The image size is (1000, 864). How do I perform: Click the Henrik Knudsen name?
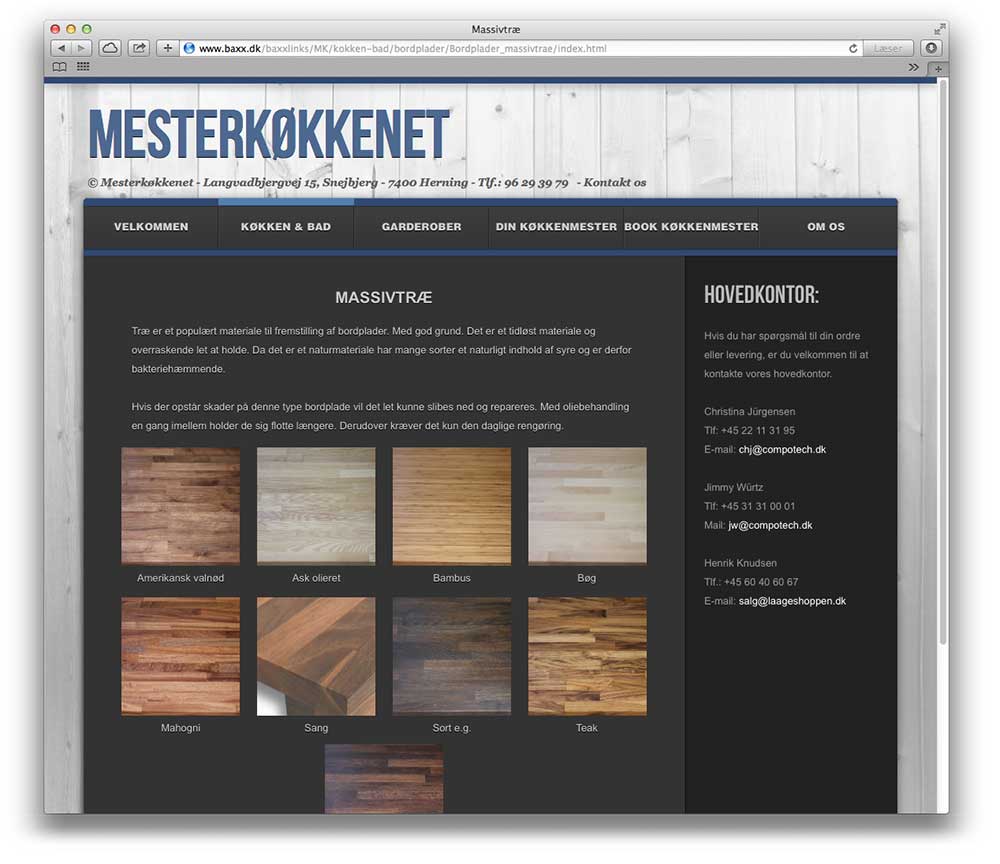click(x=740, y=563)
